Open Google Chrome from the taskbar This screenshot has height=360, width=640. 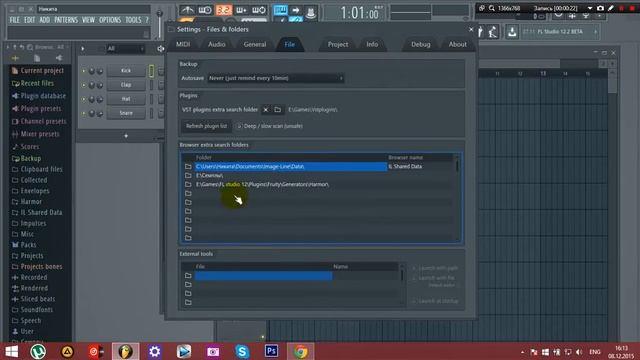click(301, 351)
